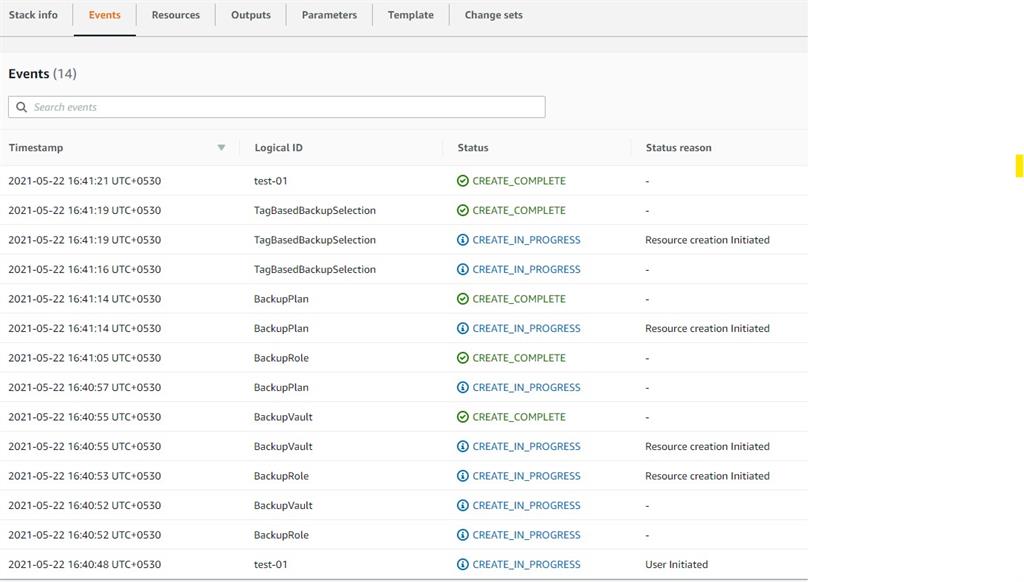Click the green check icon on the BackupVault CREATE_COMPLETE row
Screen dimensions: 1024x582
tap(462, 417)
